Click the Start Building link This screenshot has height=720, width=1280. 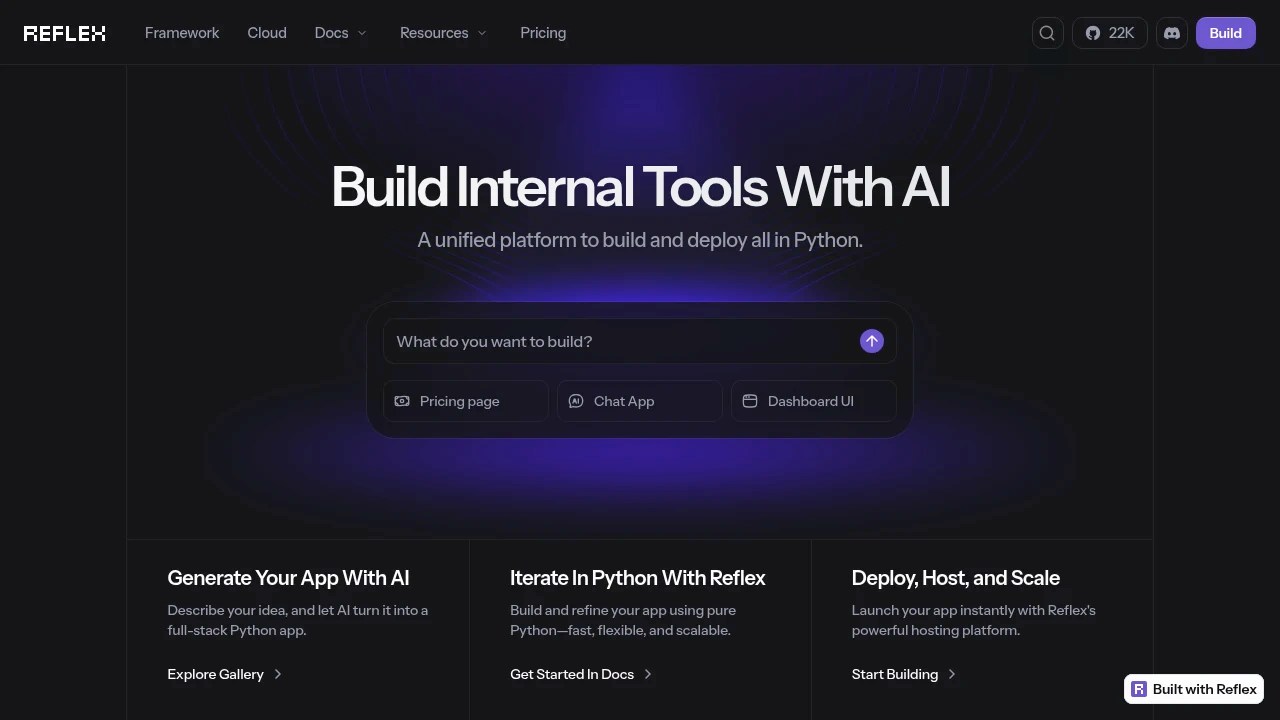pos(894,674)
